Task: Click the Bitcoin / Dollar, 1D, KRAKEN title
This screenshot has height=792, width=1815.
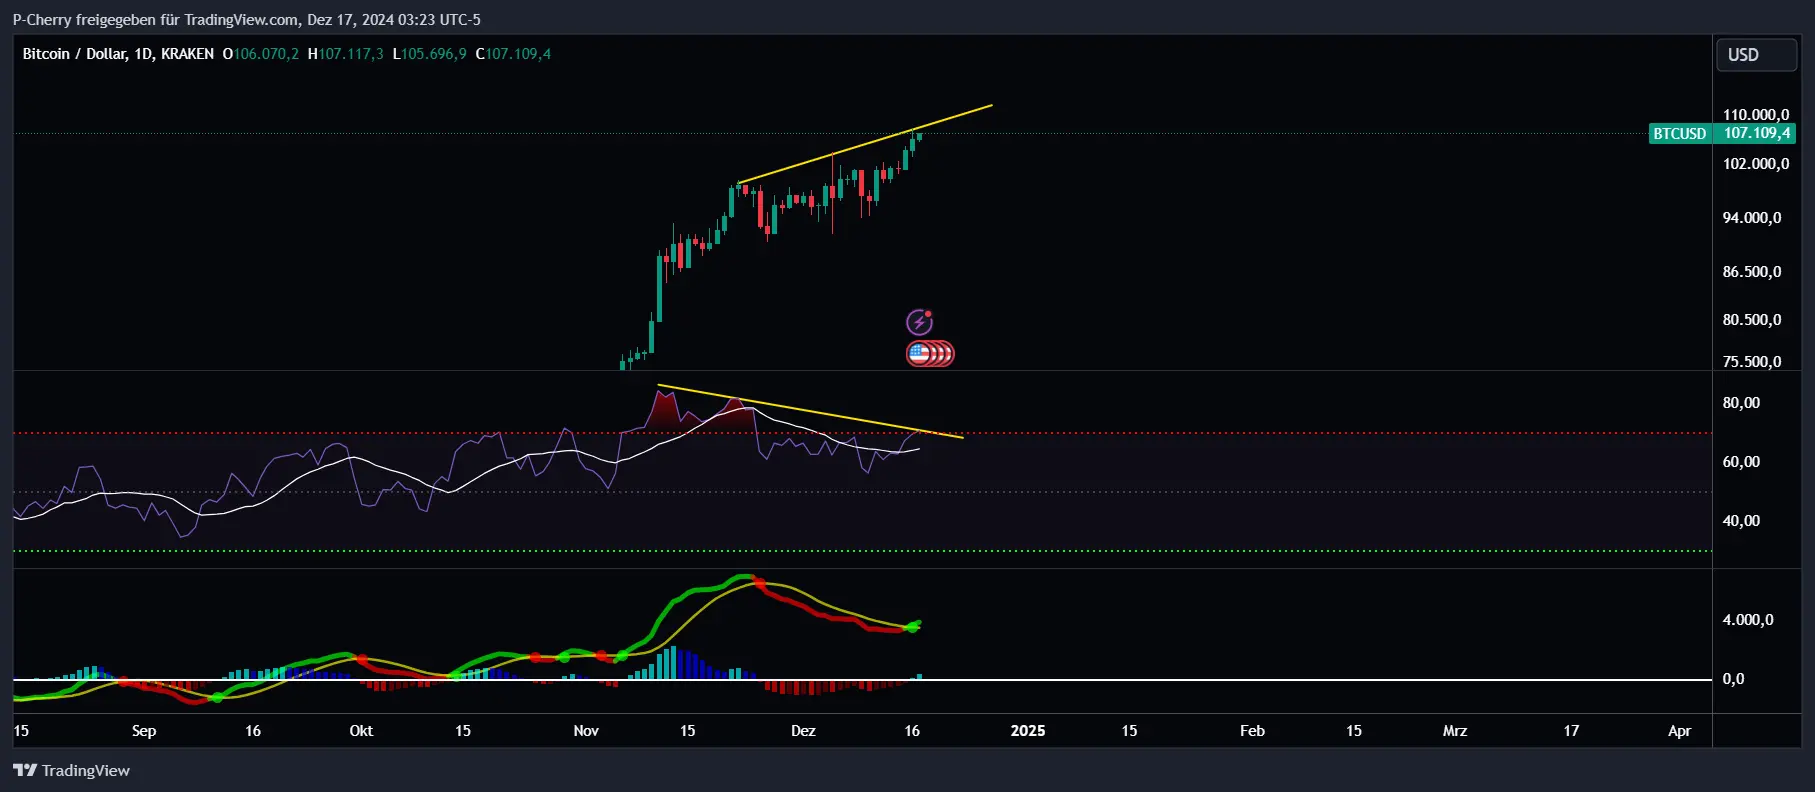Action: [118, 54]
